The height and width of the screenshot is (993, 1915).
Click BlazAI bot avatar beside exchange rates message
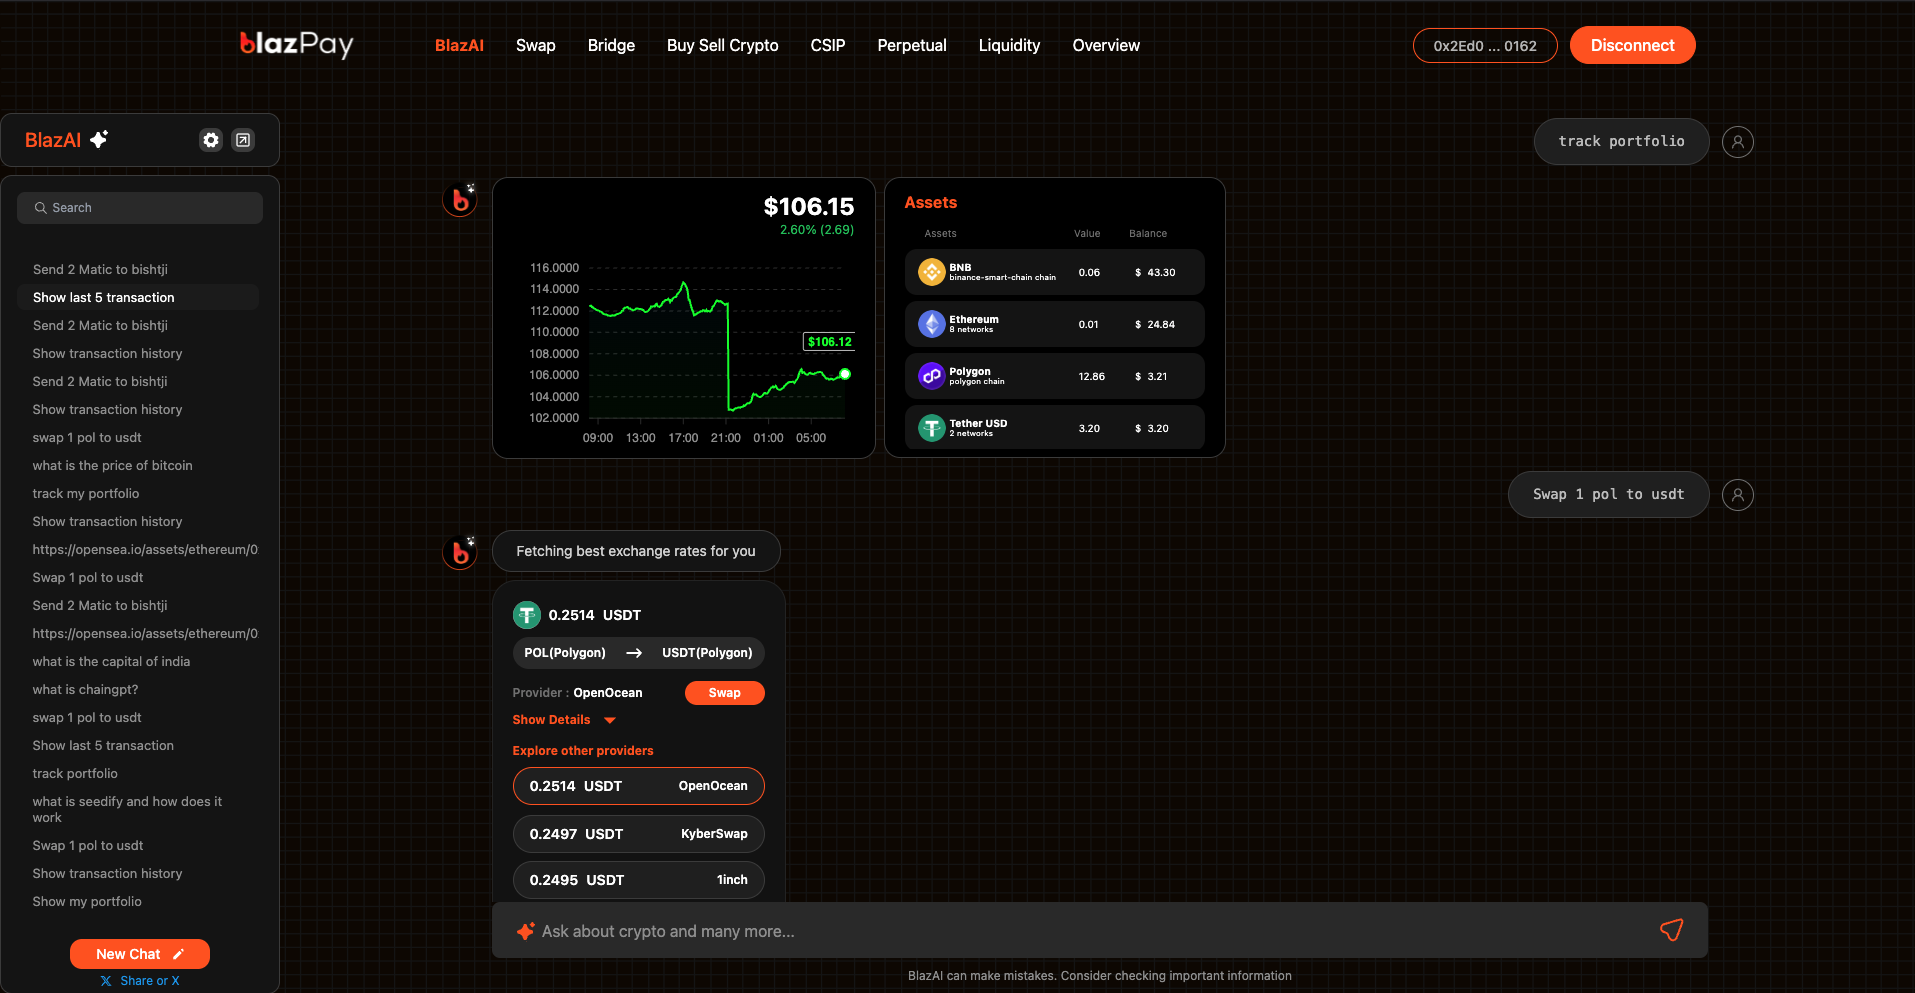pyautogui.click(x=460, y=552)
